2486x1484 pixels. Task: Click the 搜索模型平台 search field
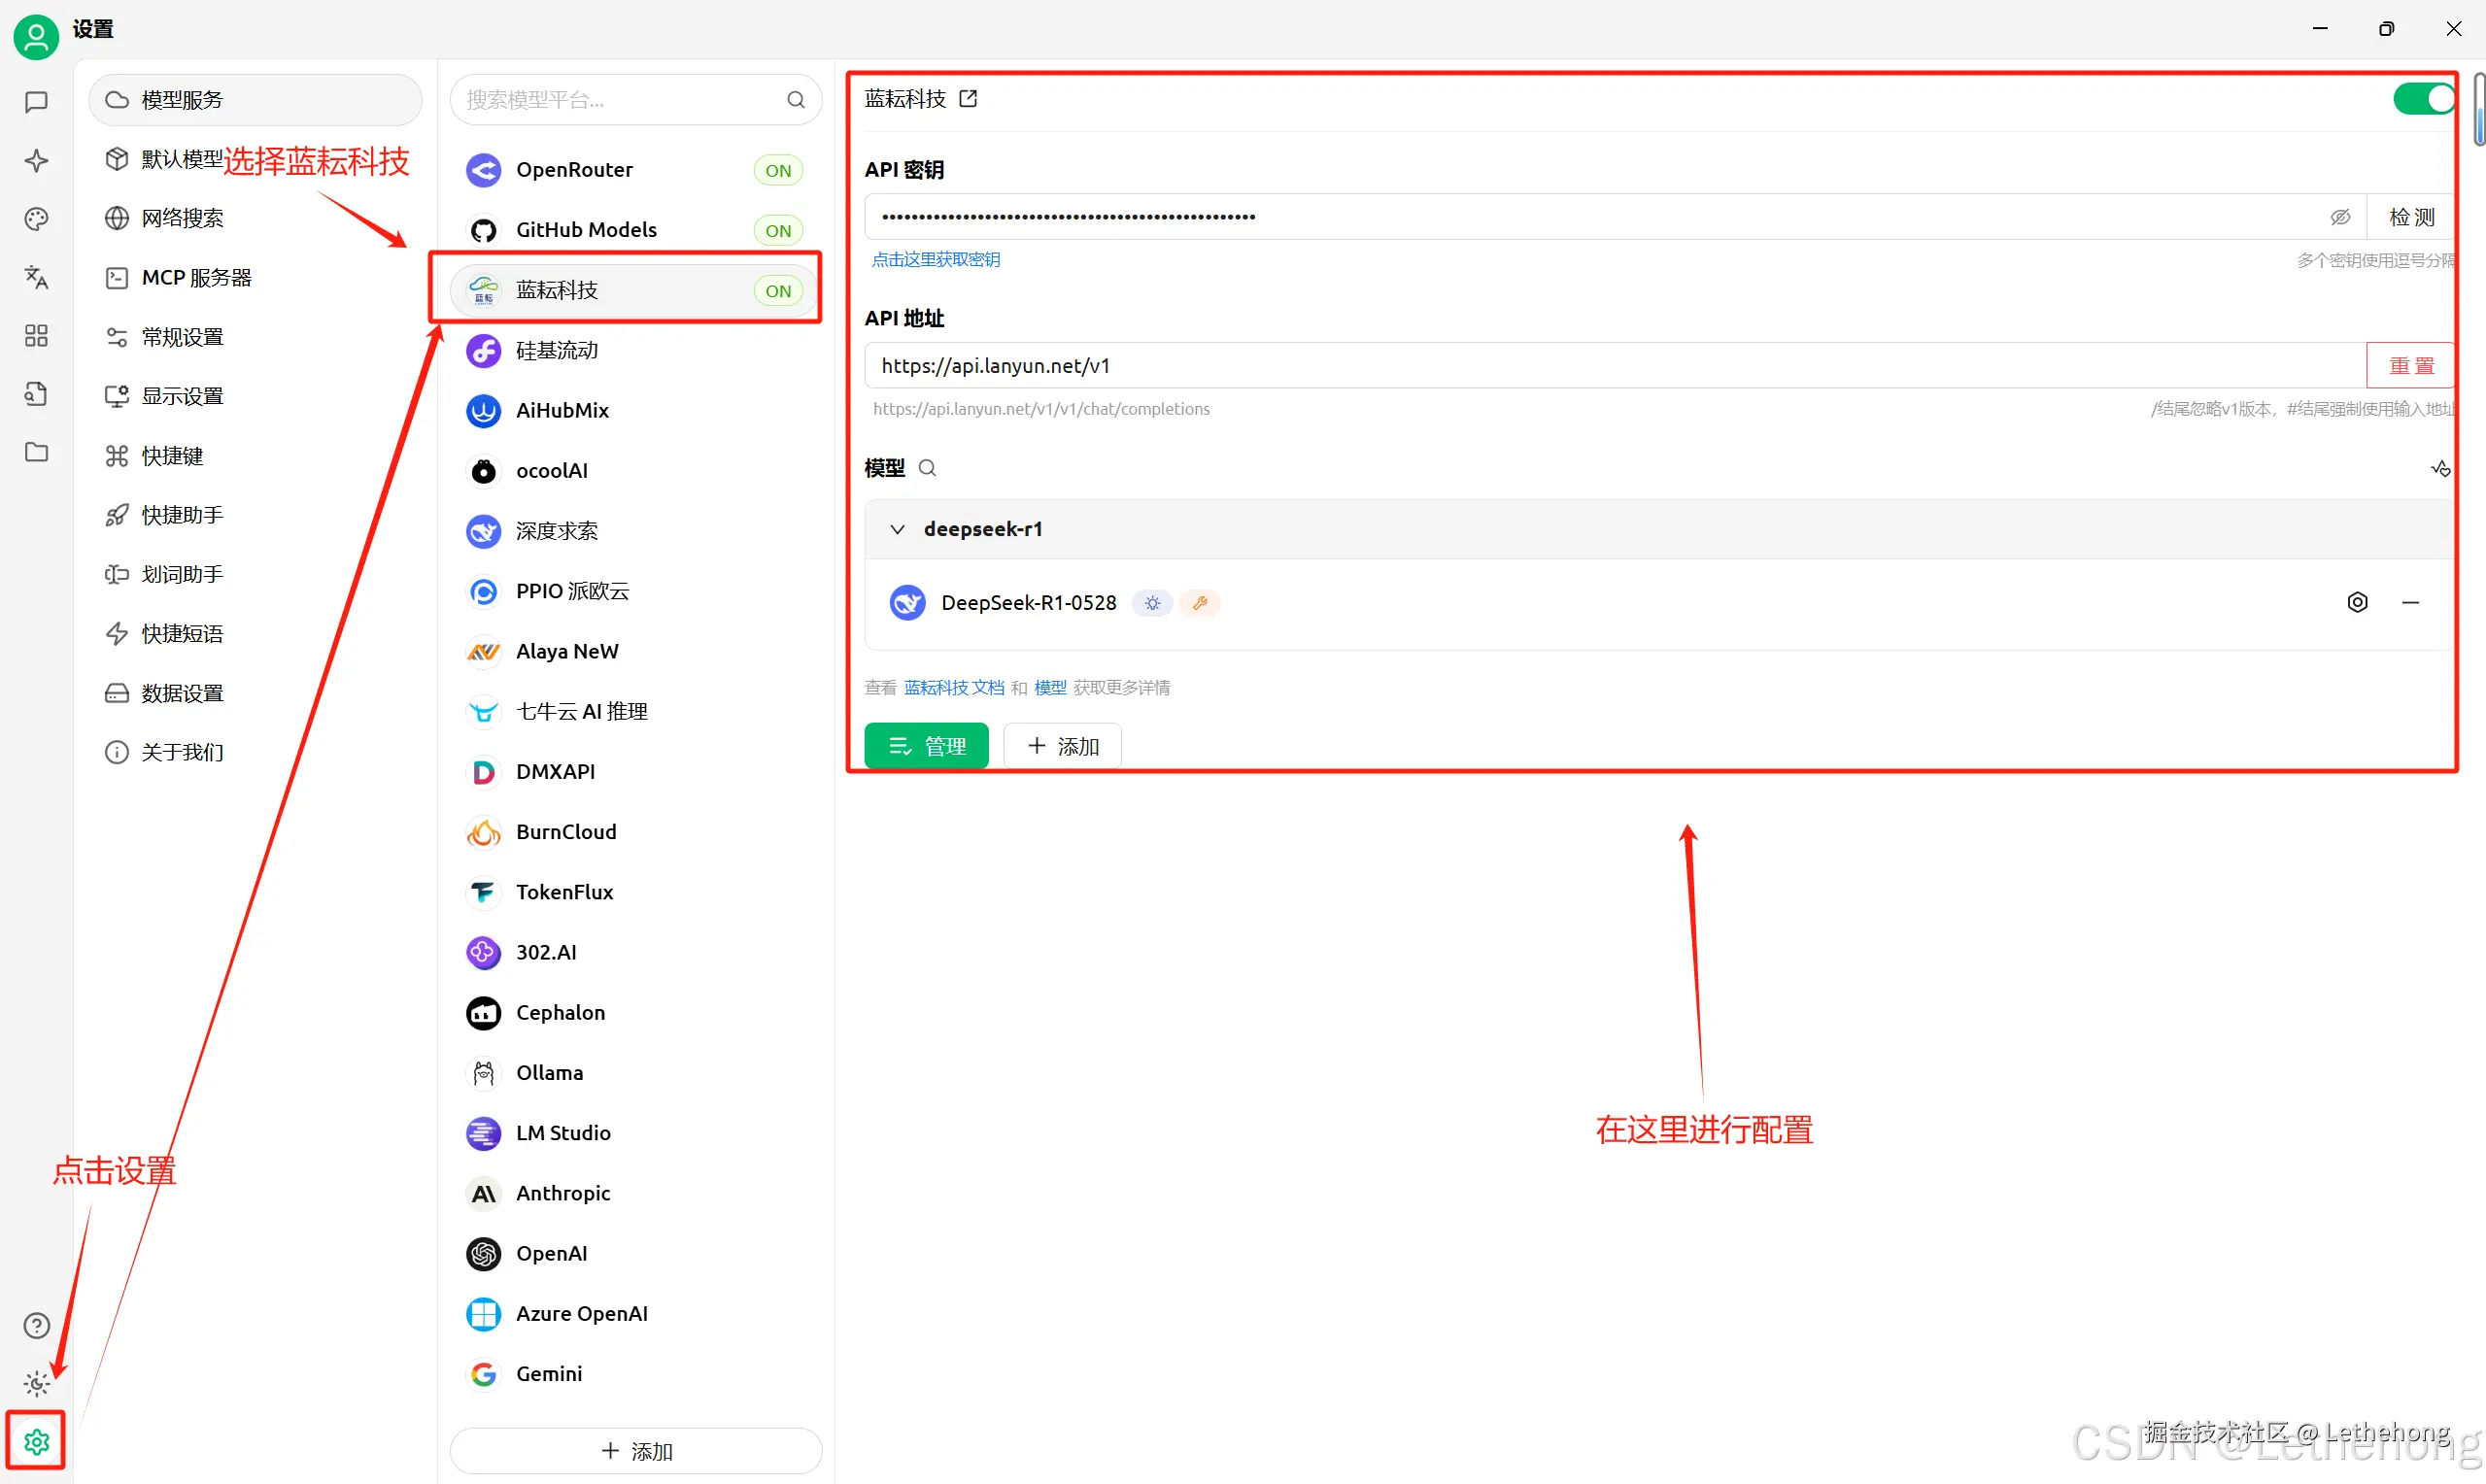[x=620, y=100]
